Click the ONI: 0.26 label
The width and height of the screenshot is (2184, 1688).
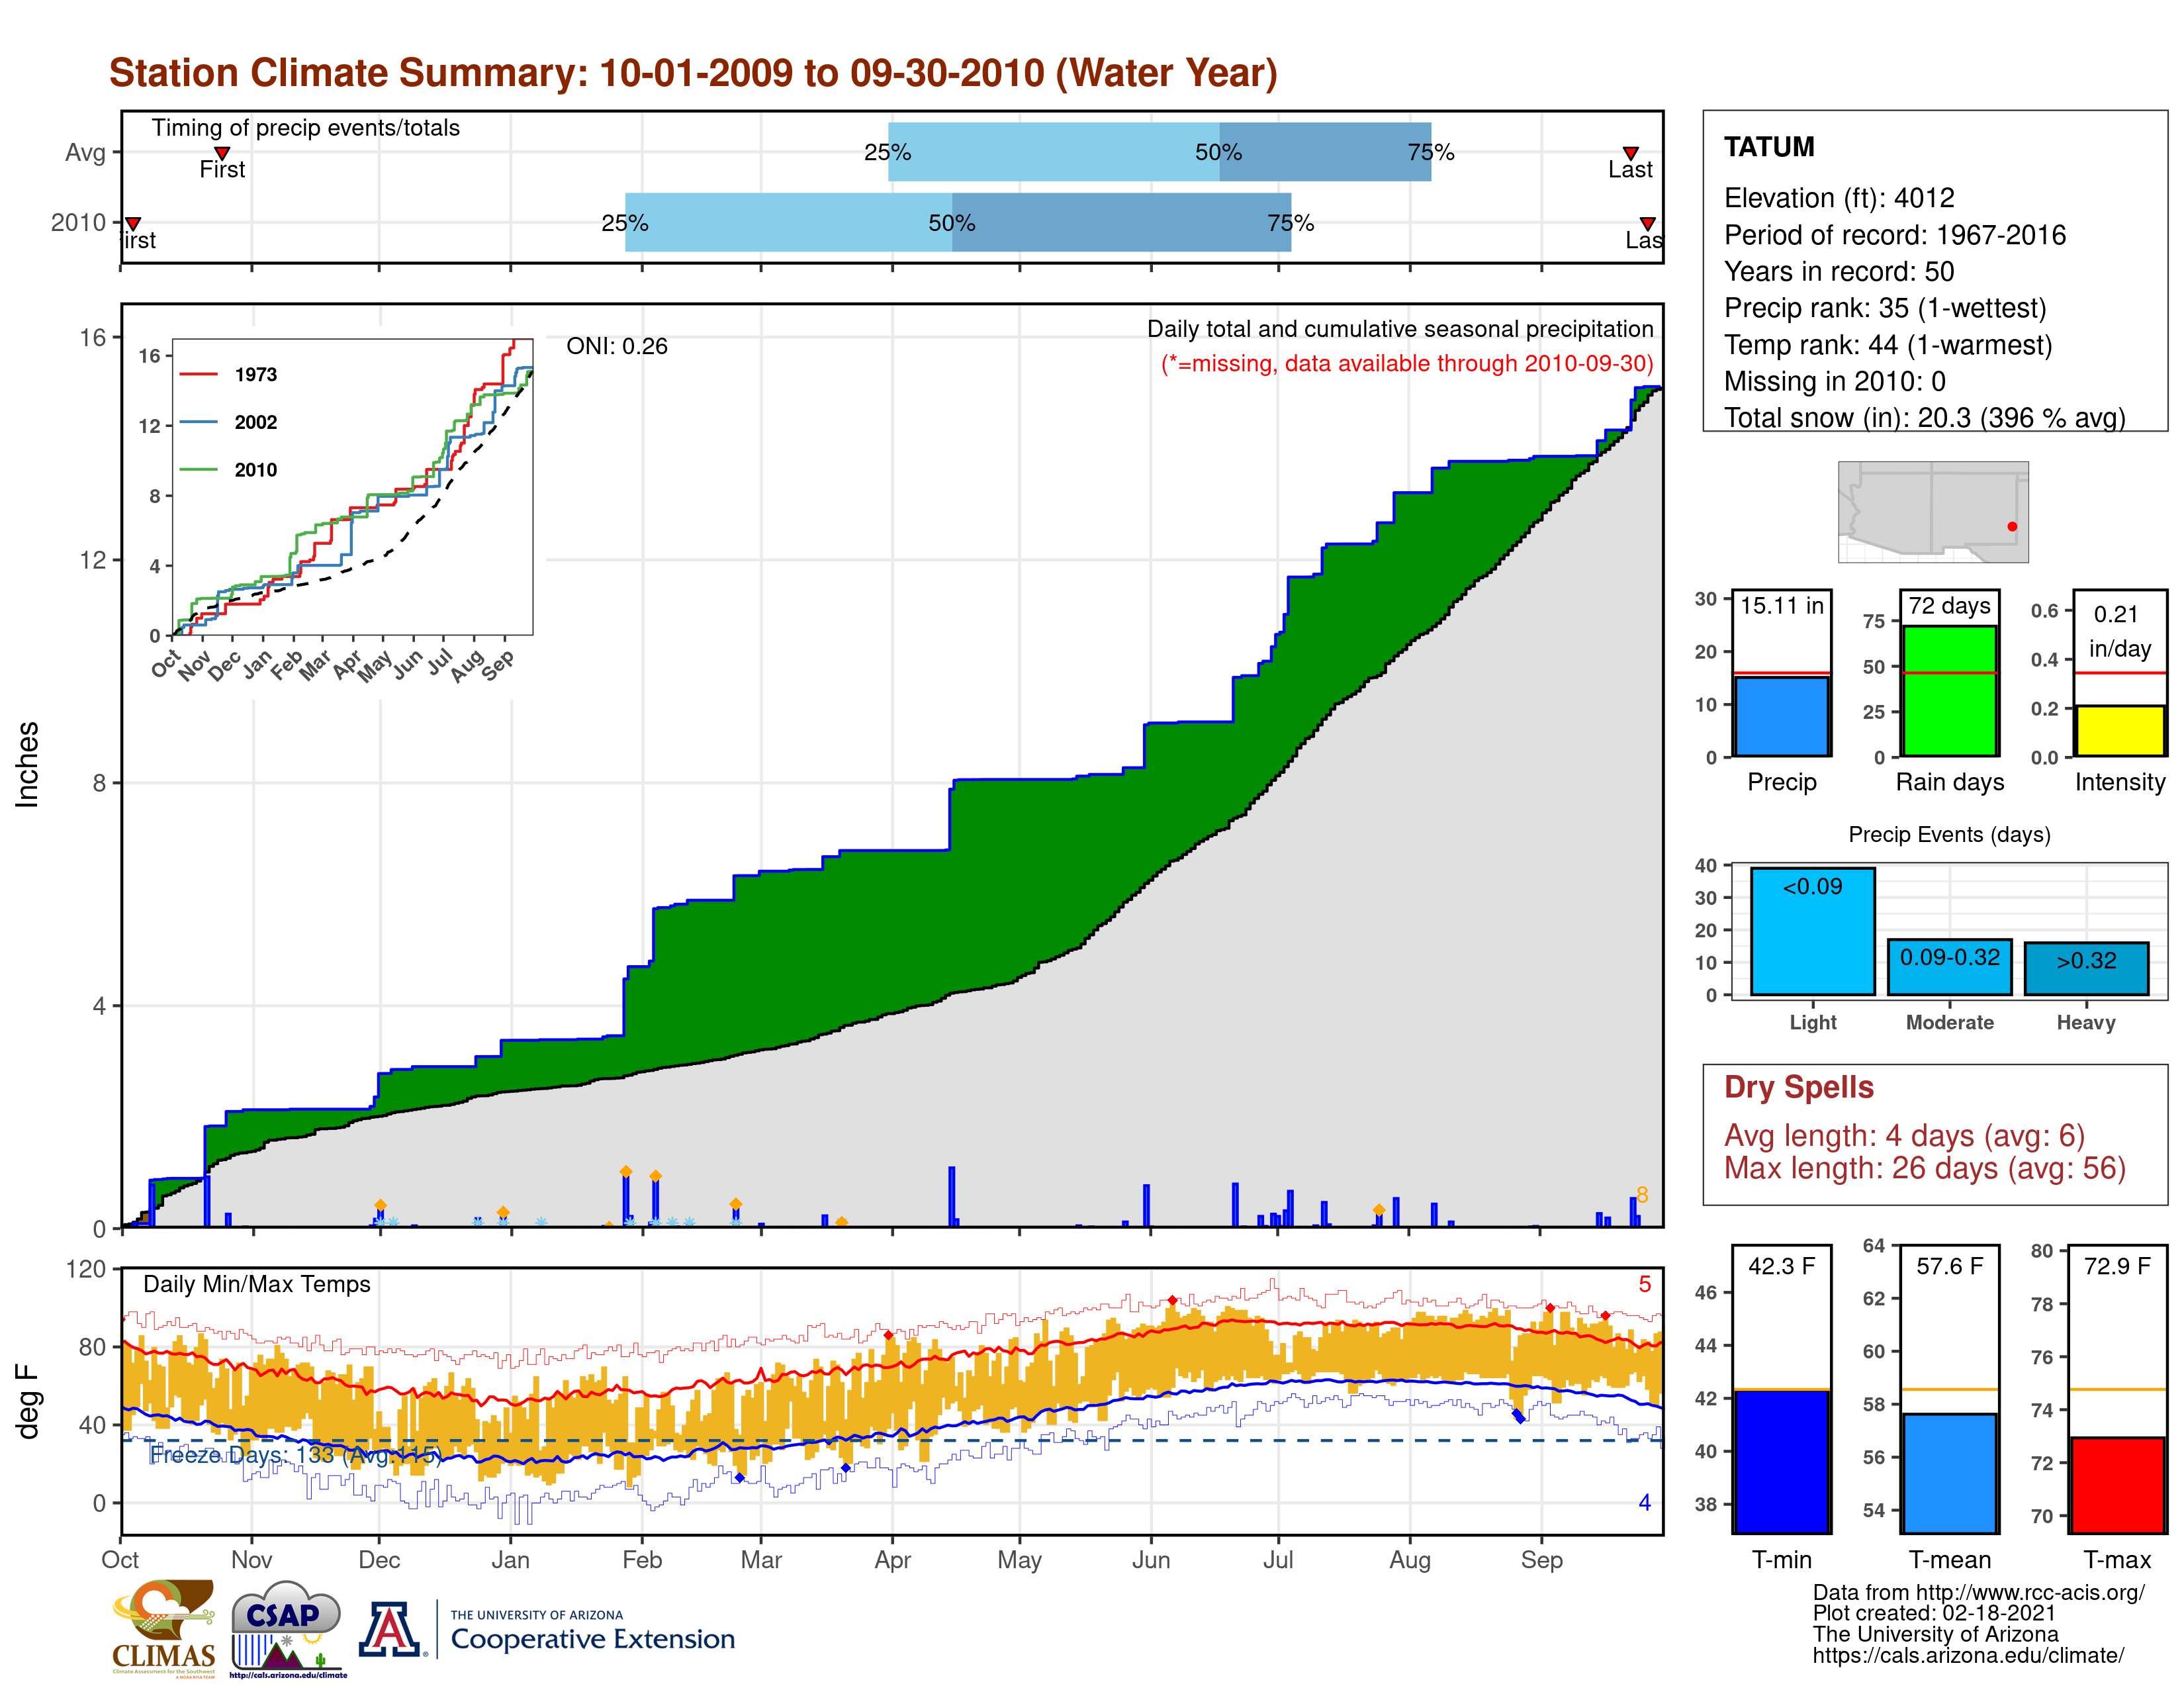click(617, 346)
